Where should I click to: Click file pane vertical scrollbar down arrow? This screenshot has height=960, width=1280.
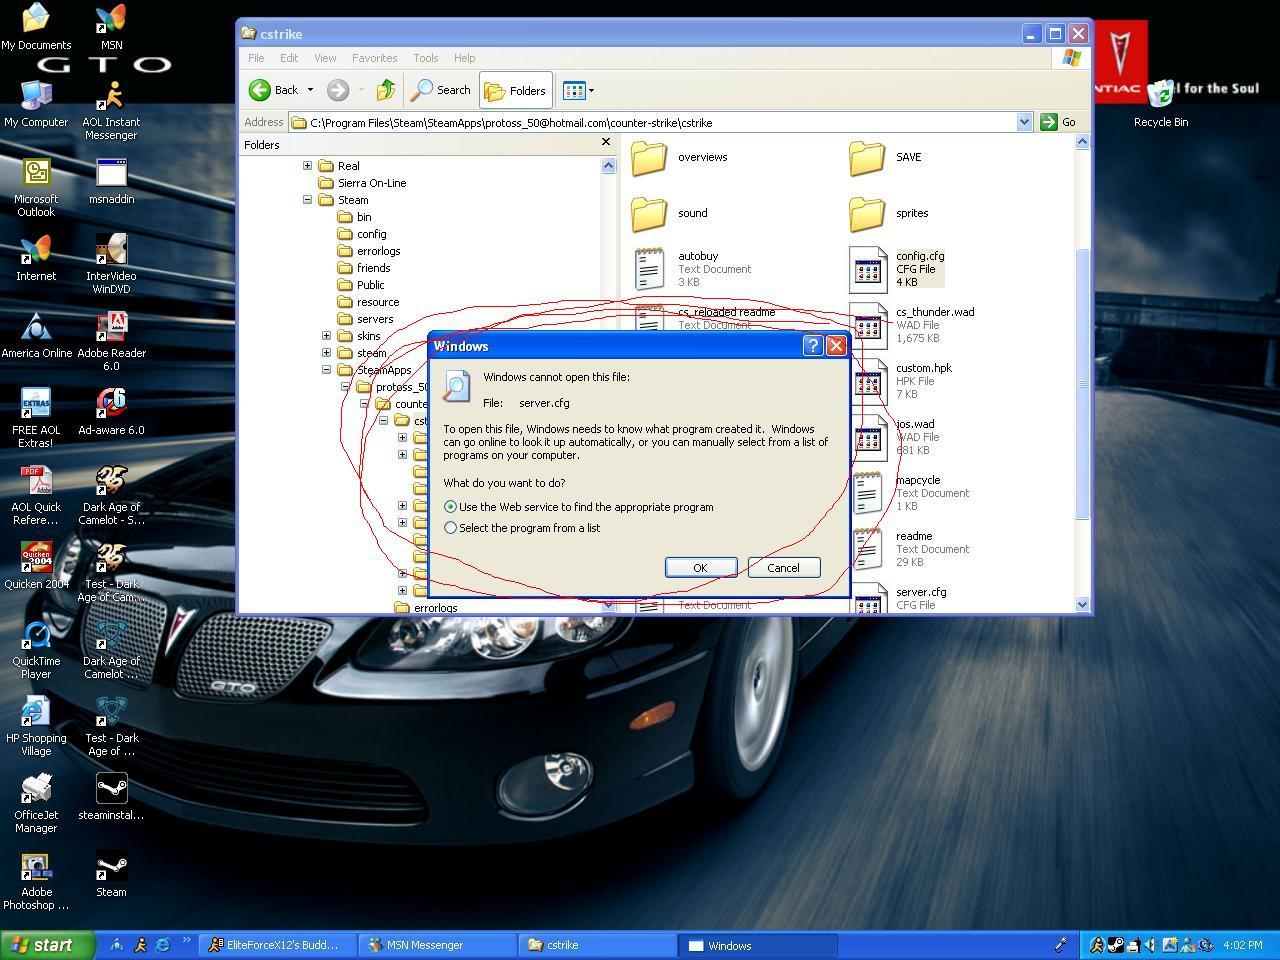1082,605
